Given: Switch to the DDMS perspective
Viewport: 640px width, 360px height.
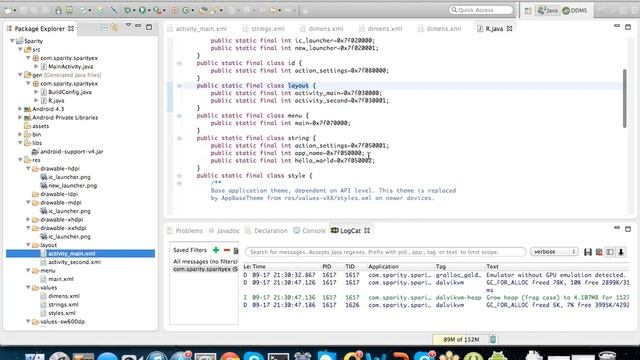Looking at the screenshot, I should [575, 11].
